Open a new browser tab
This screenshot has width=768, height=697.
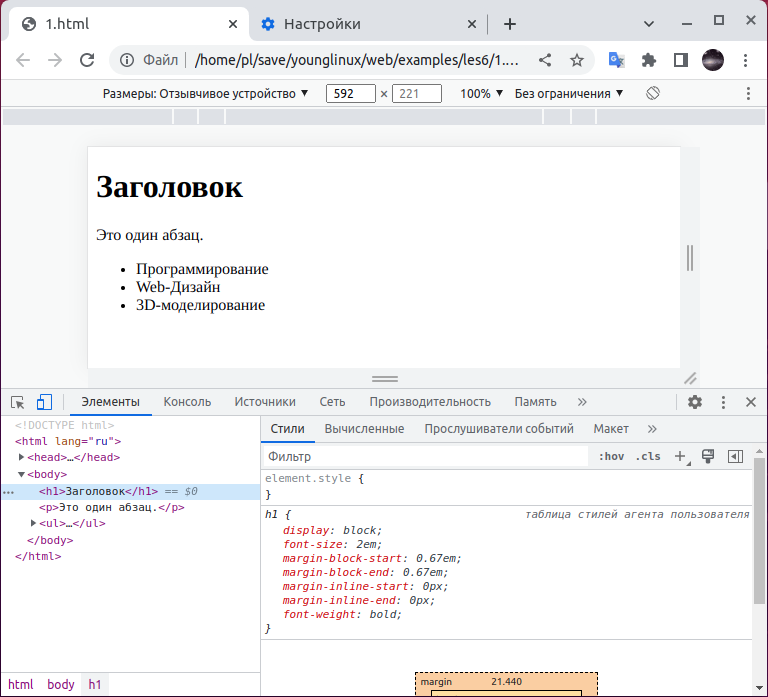click(x=509, y=24)
